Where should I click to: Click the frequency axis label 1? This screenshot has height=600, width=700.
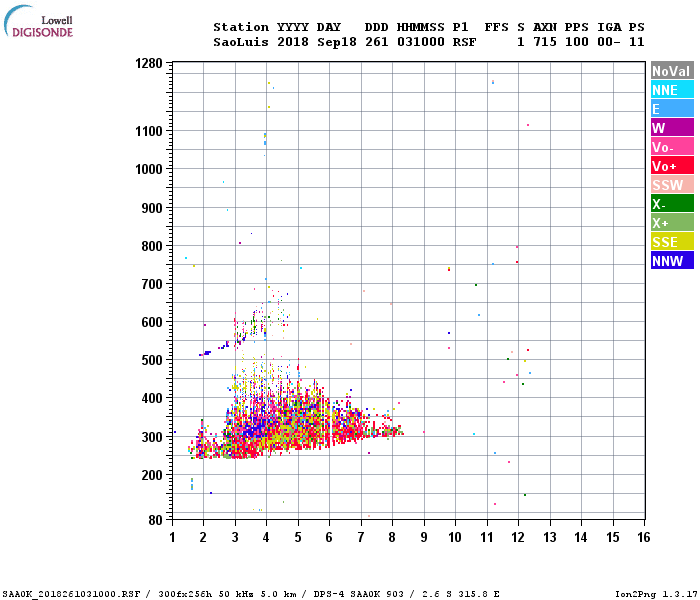pyautogui.click(x=172, y=537)
